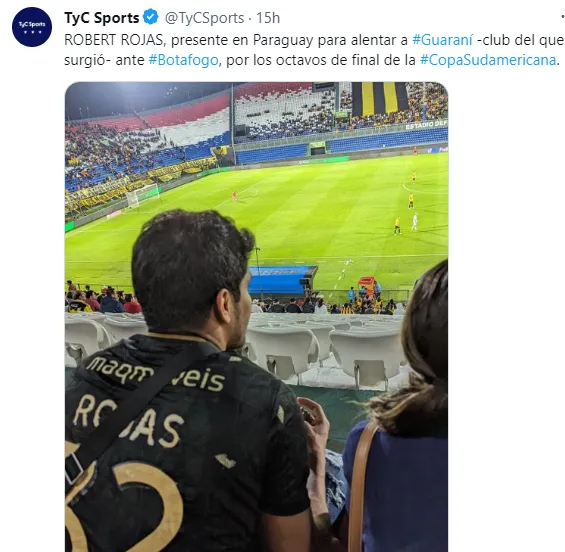
Task: Follow the #Guaraní hashtag
Action: (442, 40)
